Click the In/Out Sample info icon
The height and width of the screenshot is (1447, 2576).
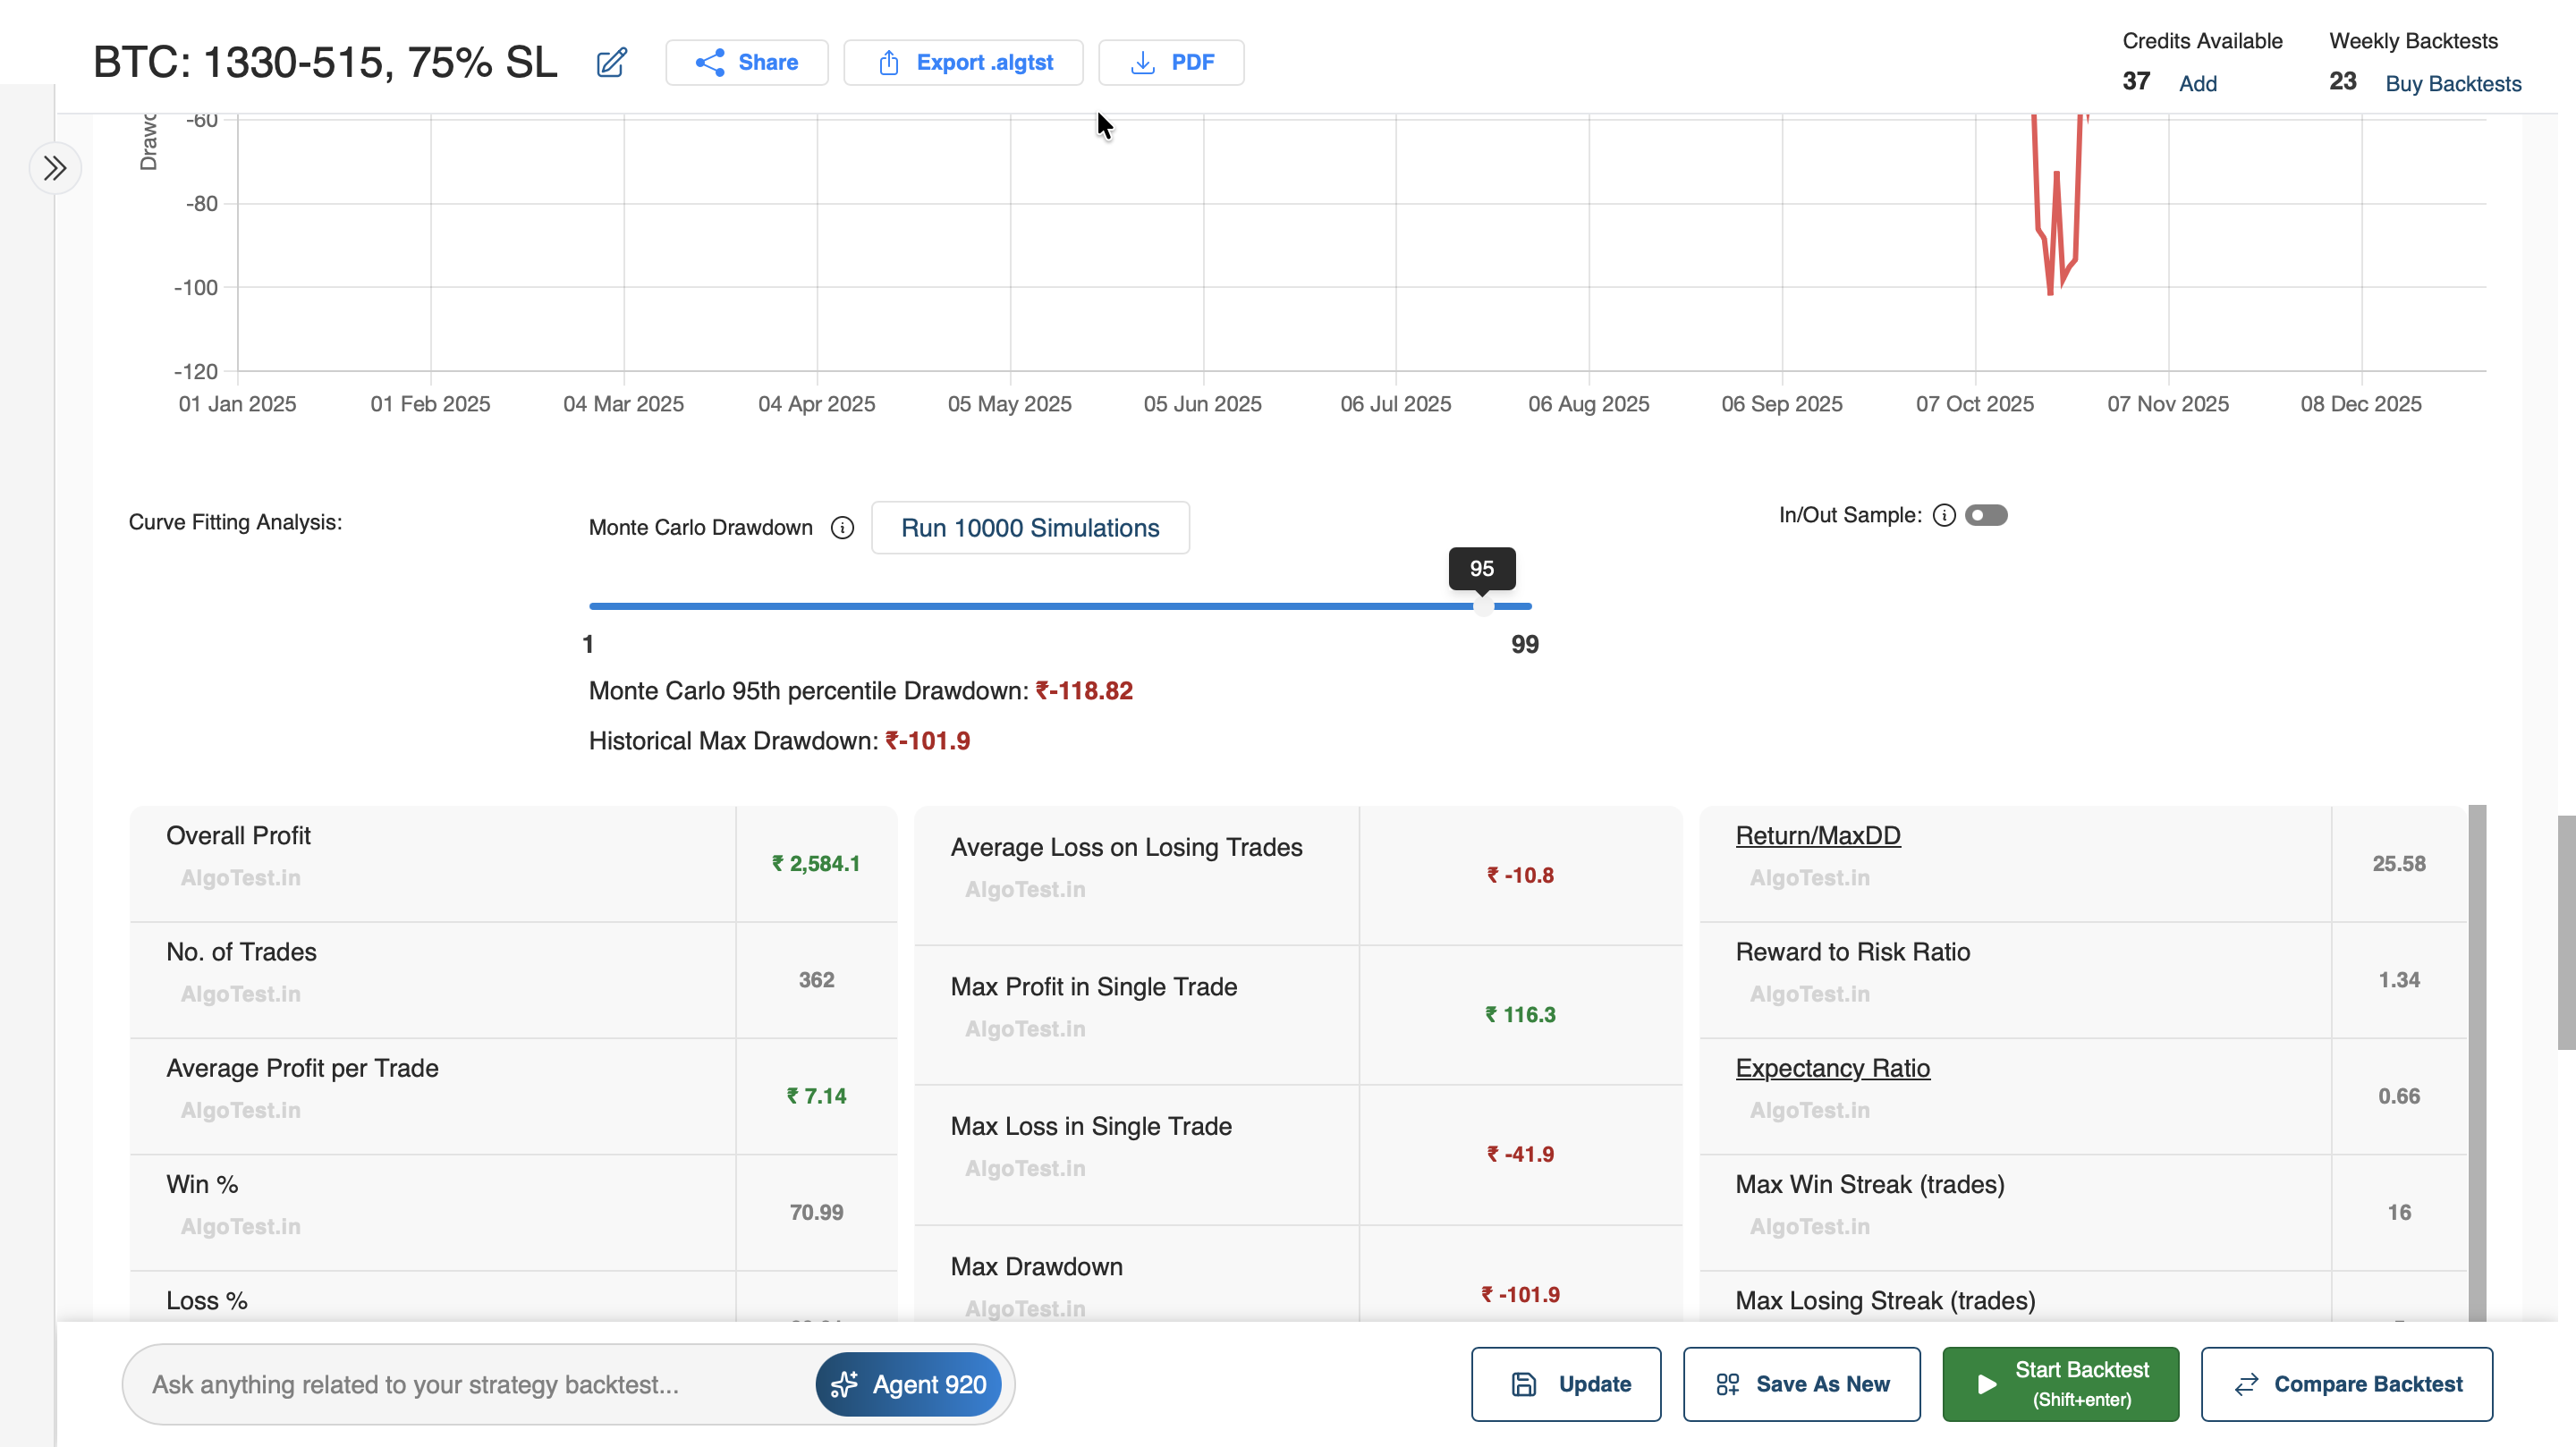[x=1943, y=515]
